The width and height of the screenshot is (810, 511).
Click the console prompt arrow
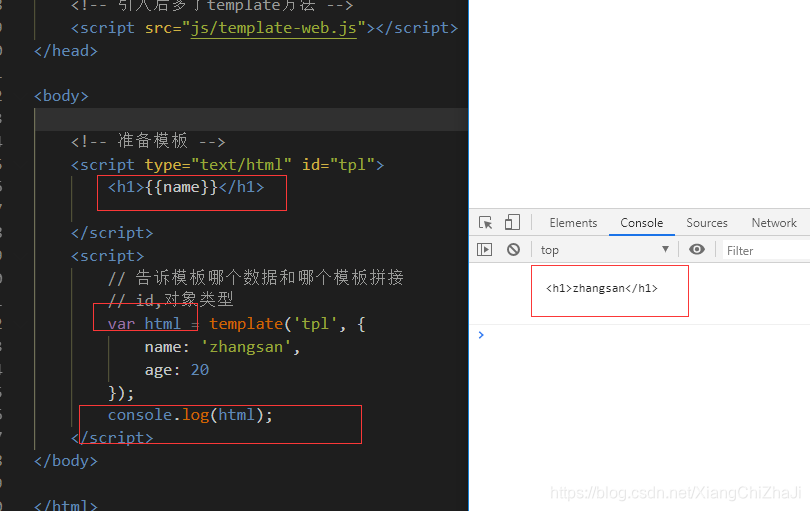tap(481, 335)
